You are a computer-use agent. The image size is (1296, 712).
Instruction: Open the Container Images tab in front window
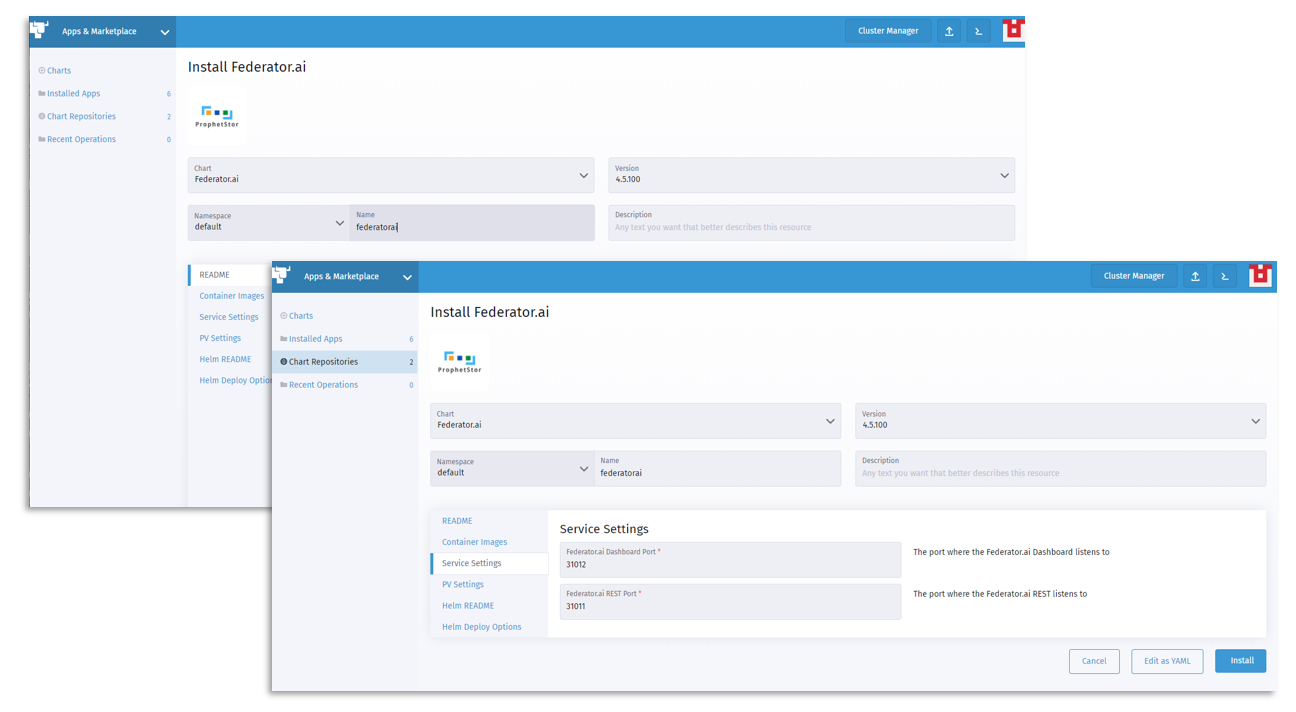pos(475,542)
